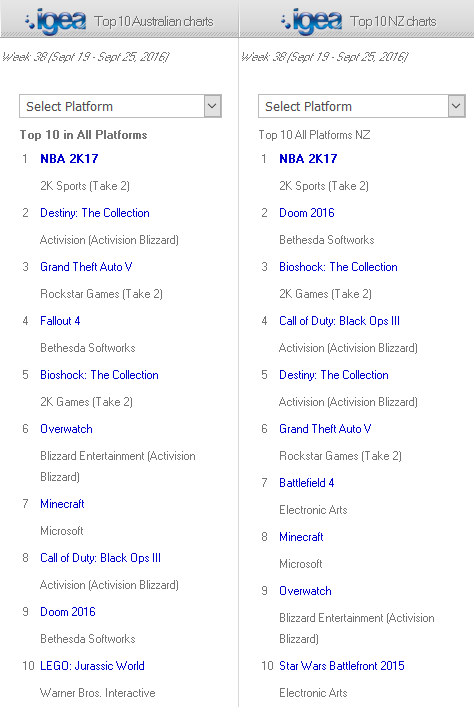Open Bioshock: The Collection in NZ chart

(338, 267)
